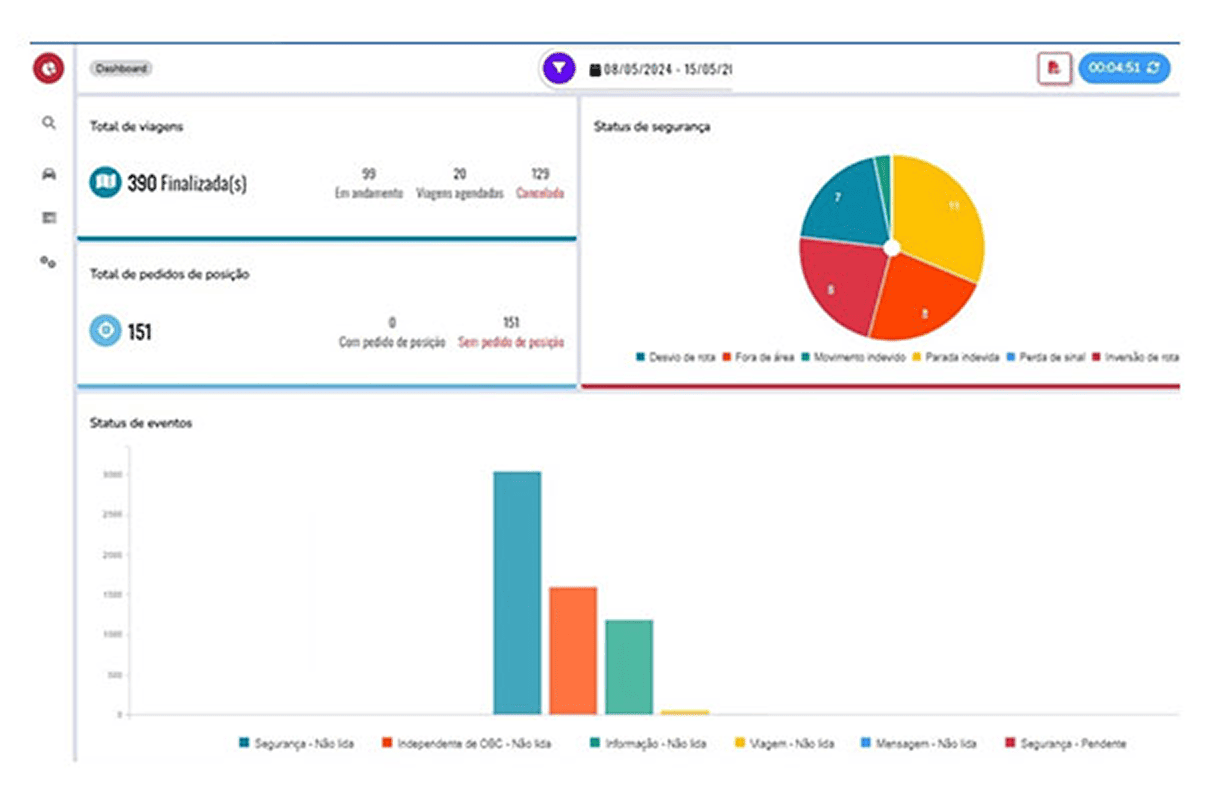
Task: Click the purple filter funnel button
Action: 558,69
